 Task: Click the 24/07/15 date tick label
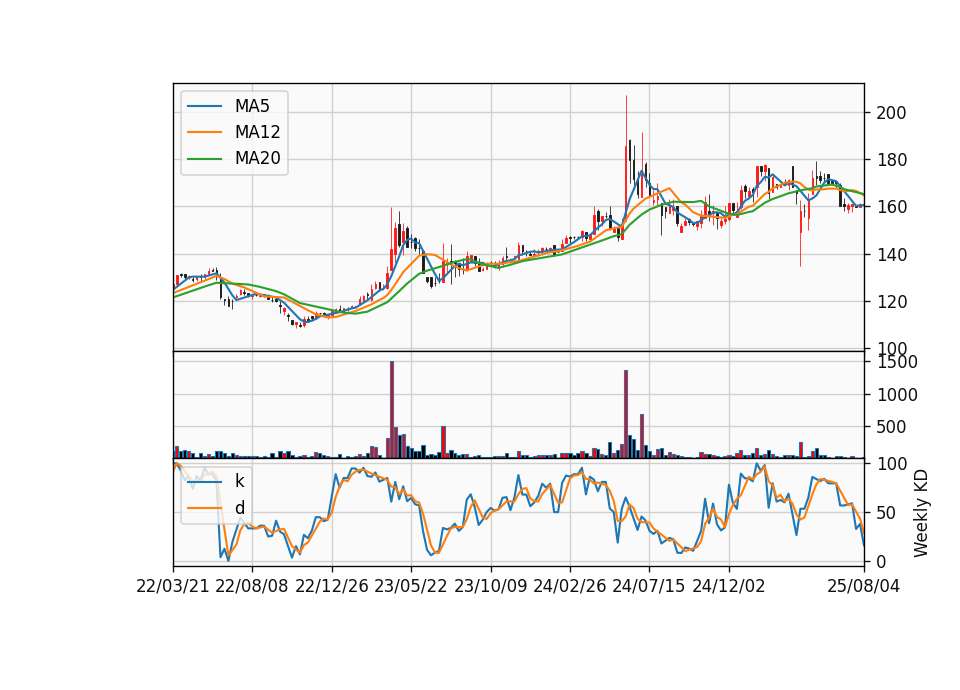coord(649,587)
